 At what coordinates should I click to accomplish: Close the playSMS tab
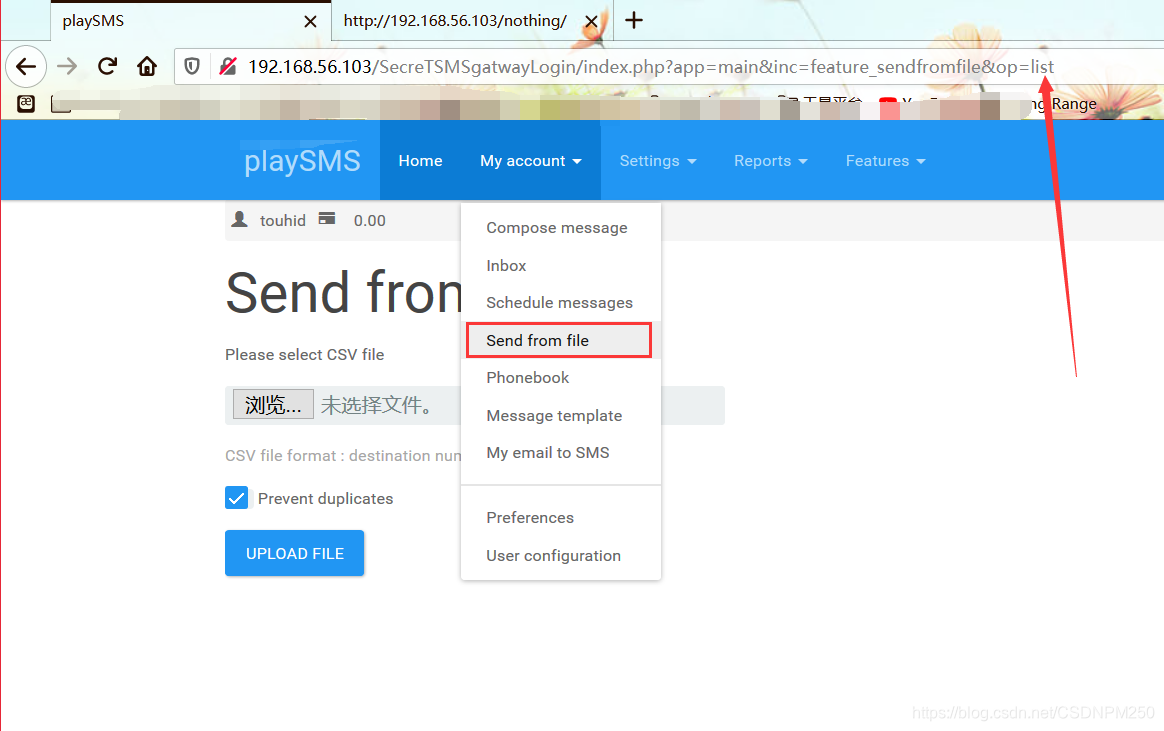point(310,22)
